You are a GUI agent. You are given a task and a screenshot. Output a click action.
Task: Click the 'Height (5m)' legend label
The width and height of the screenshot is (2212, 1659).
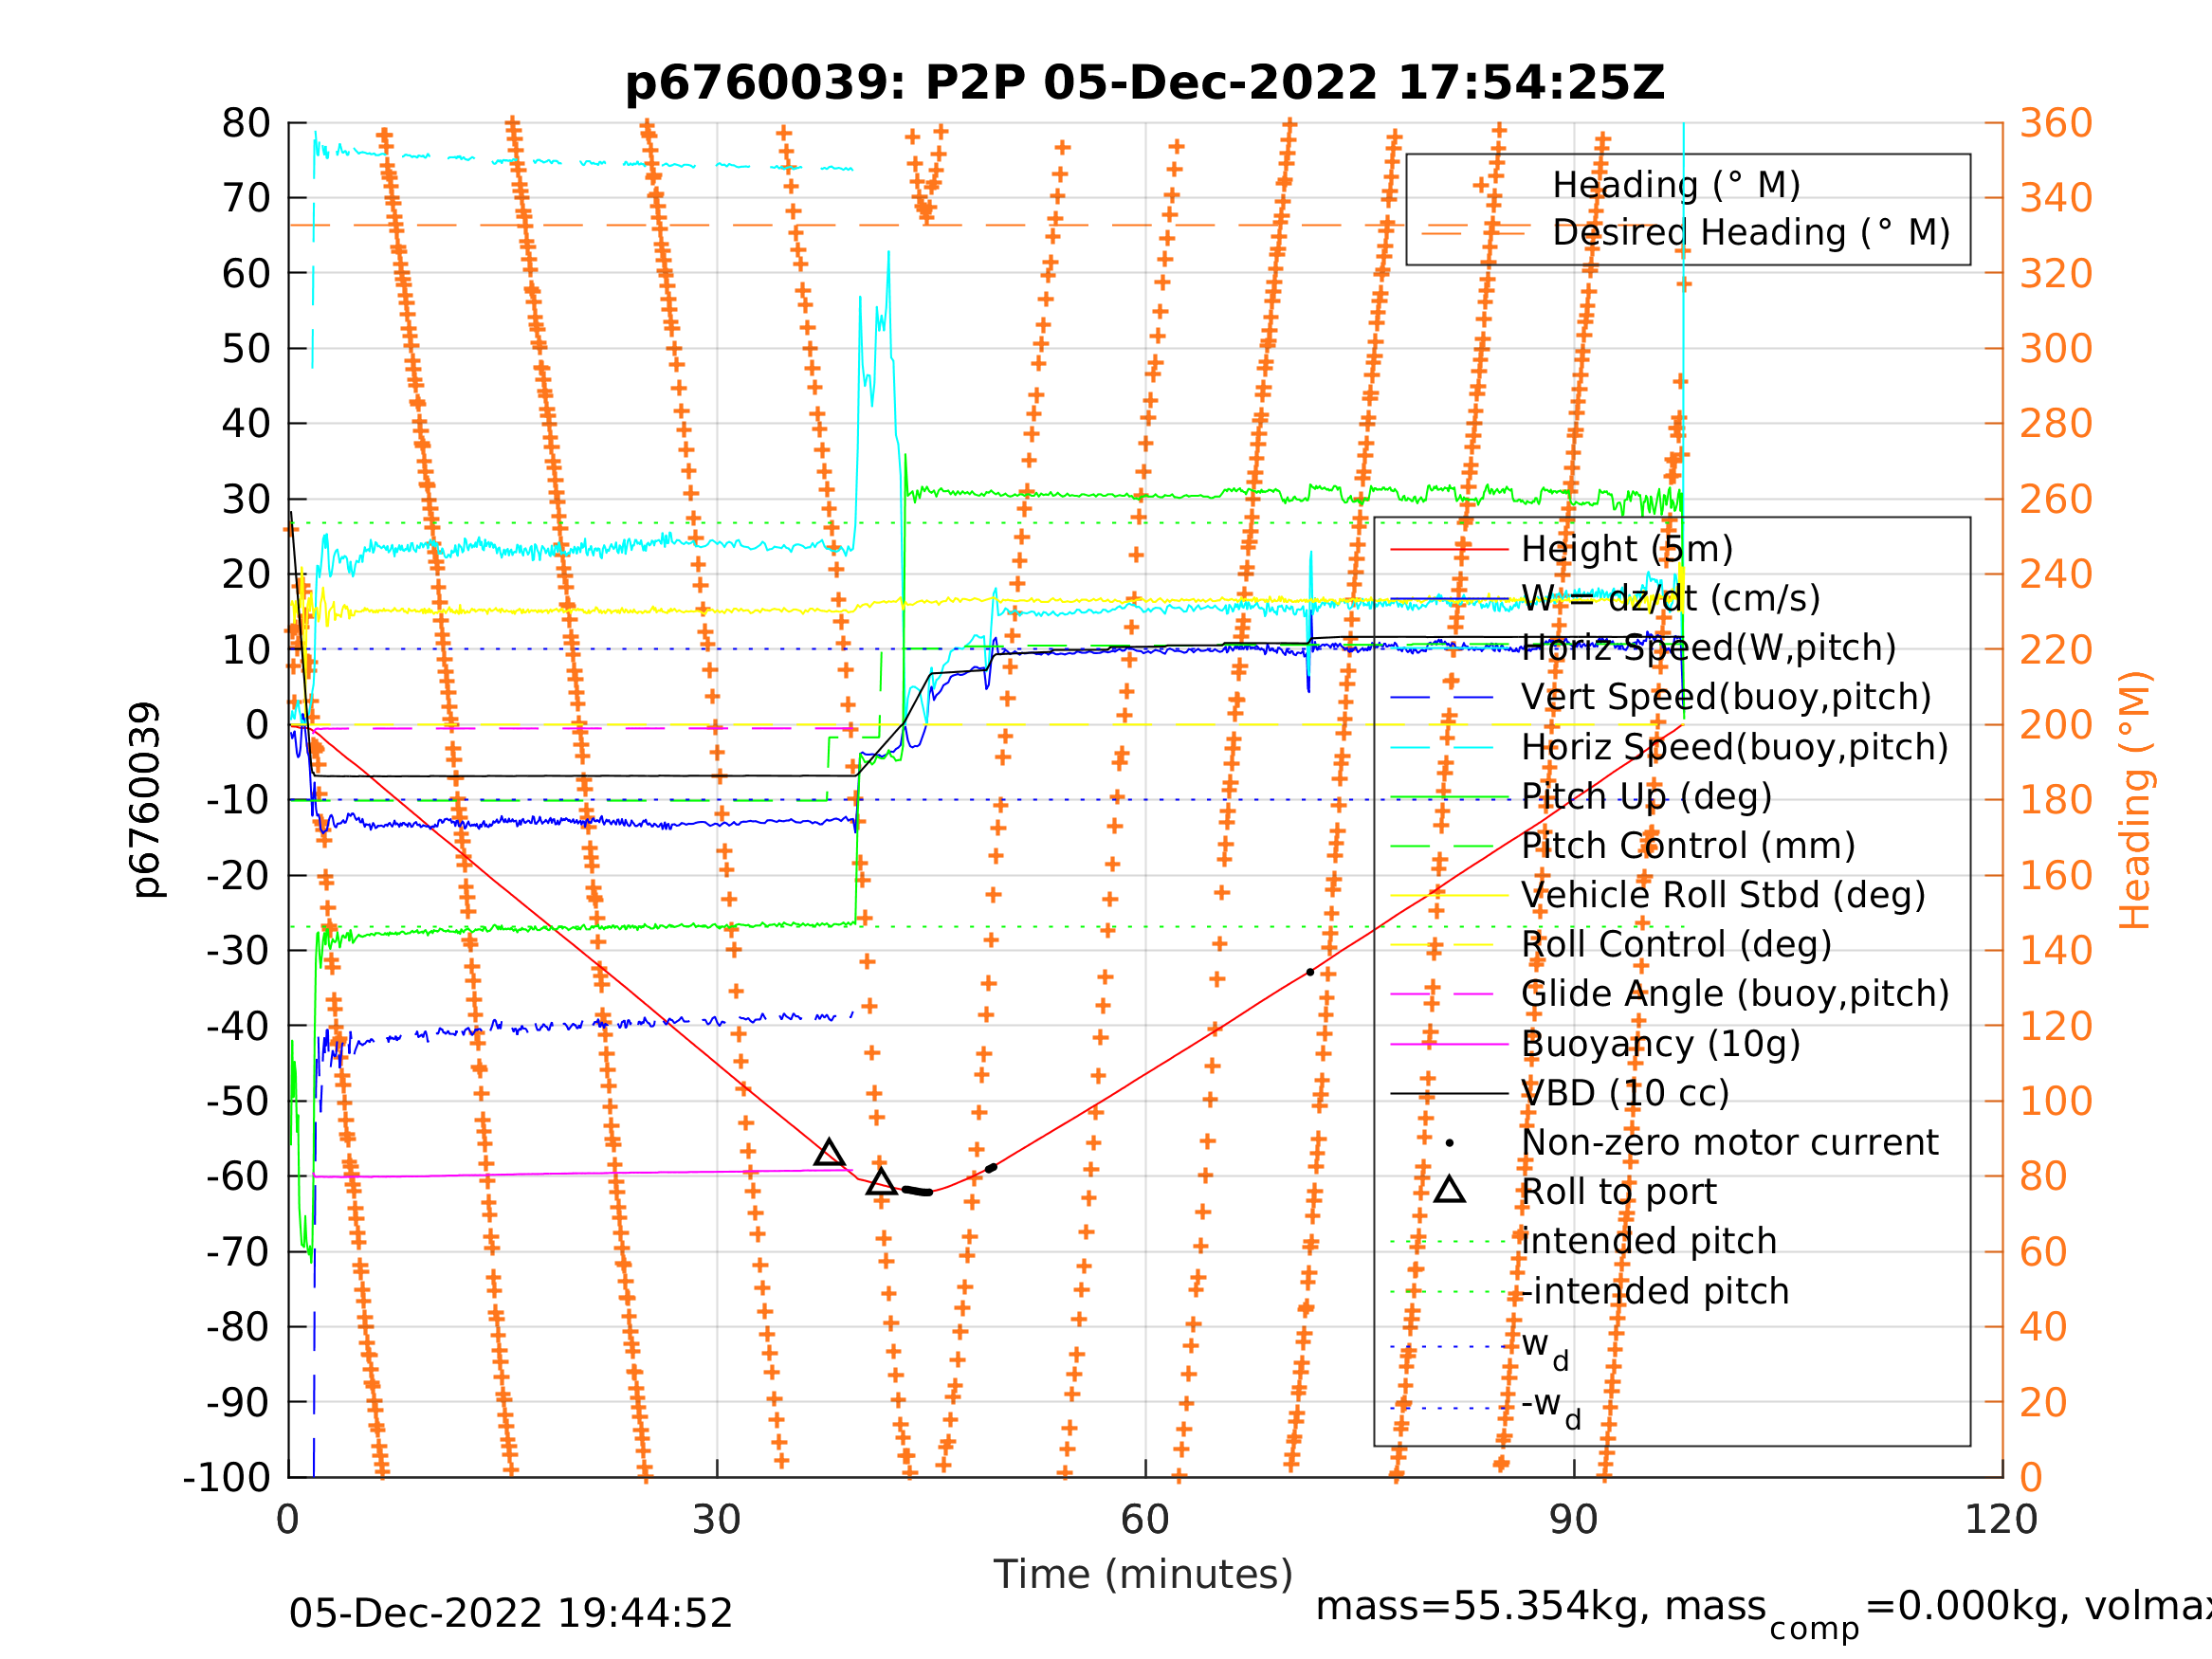click(1627, 549)
